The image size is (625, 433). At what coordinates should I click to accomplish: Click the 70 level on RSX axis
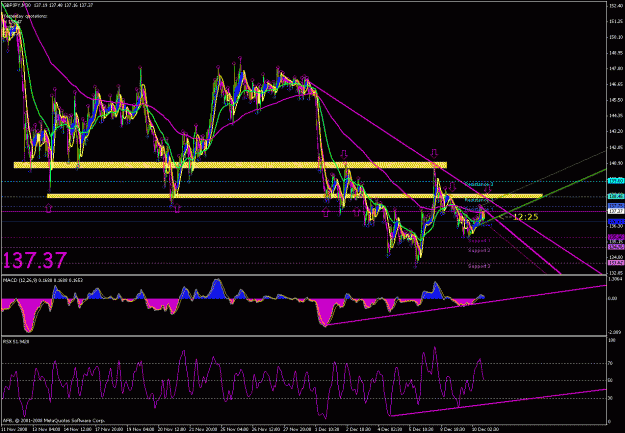coord(612,364)
